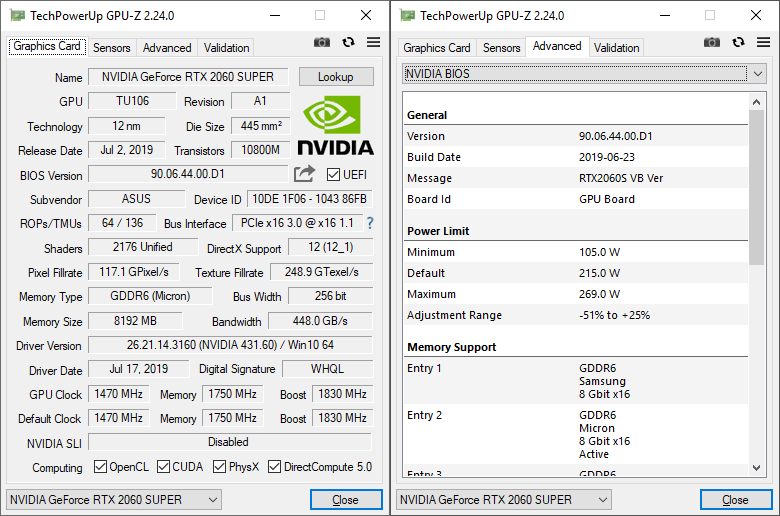Click the scrollbar down arrow in BIOS list

coord(757,467)
